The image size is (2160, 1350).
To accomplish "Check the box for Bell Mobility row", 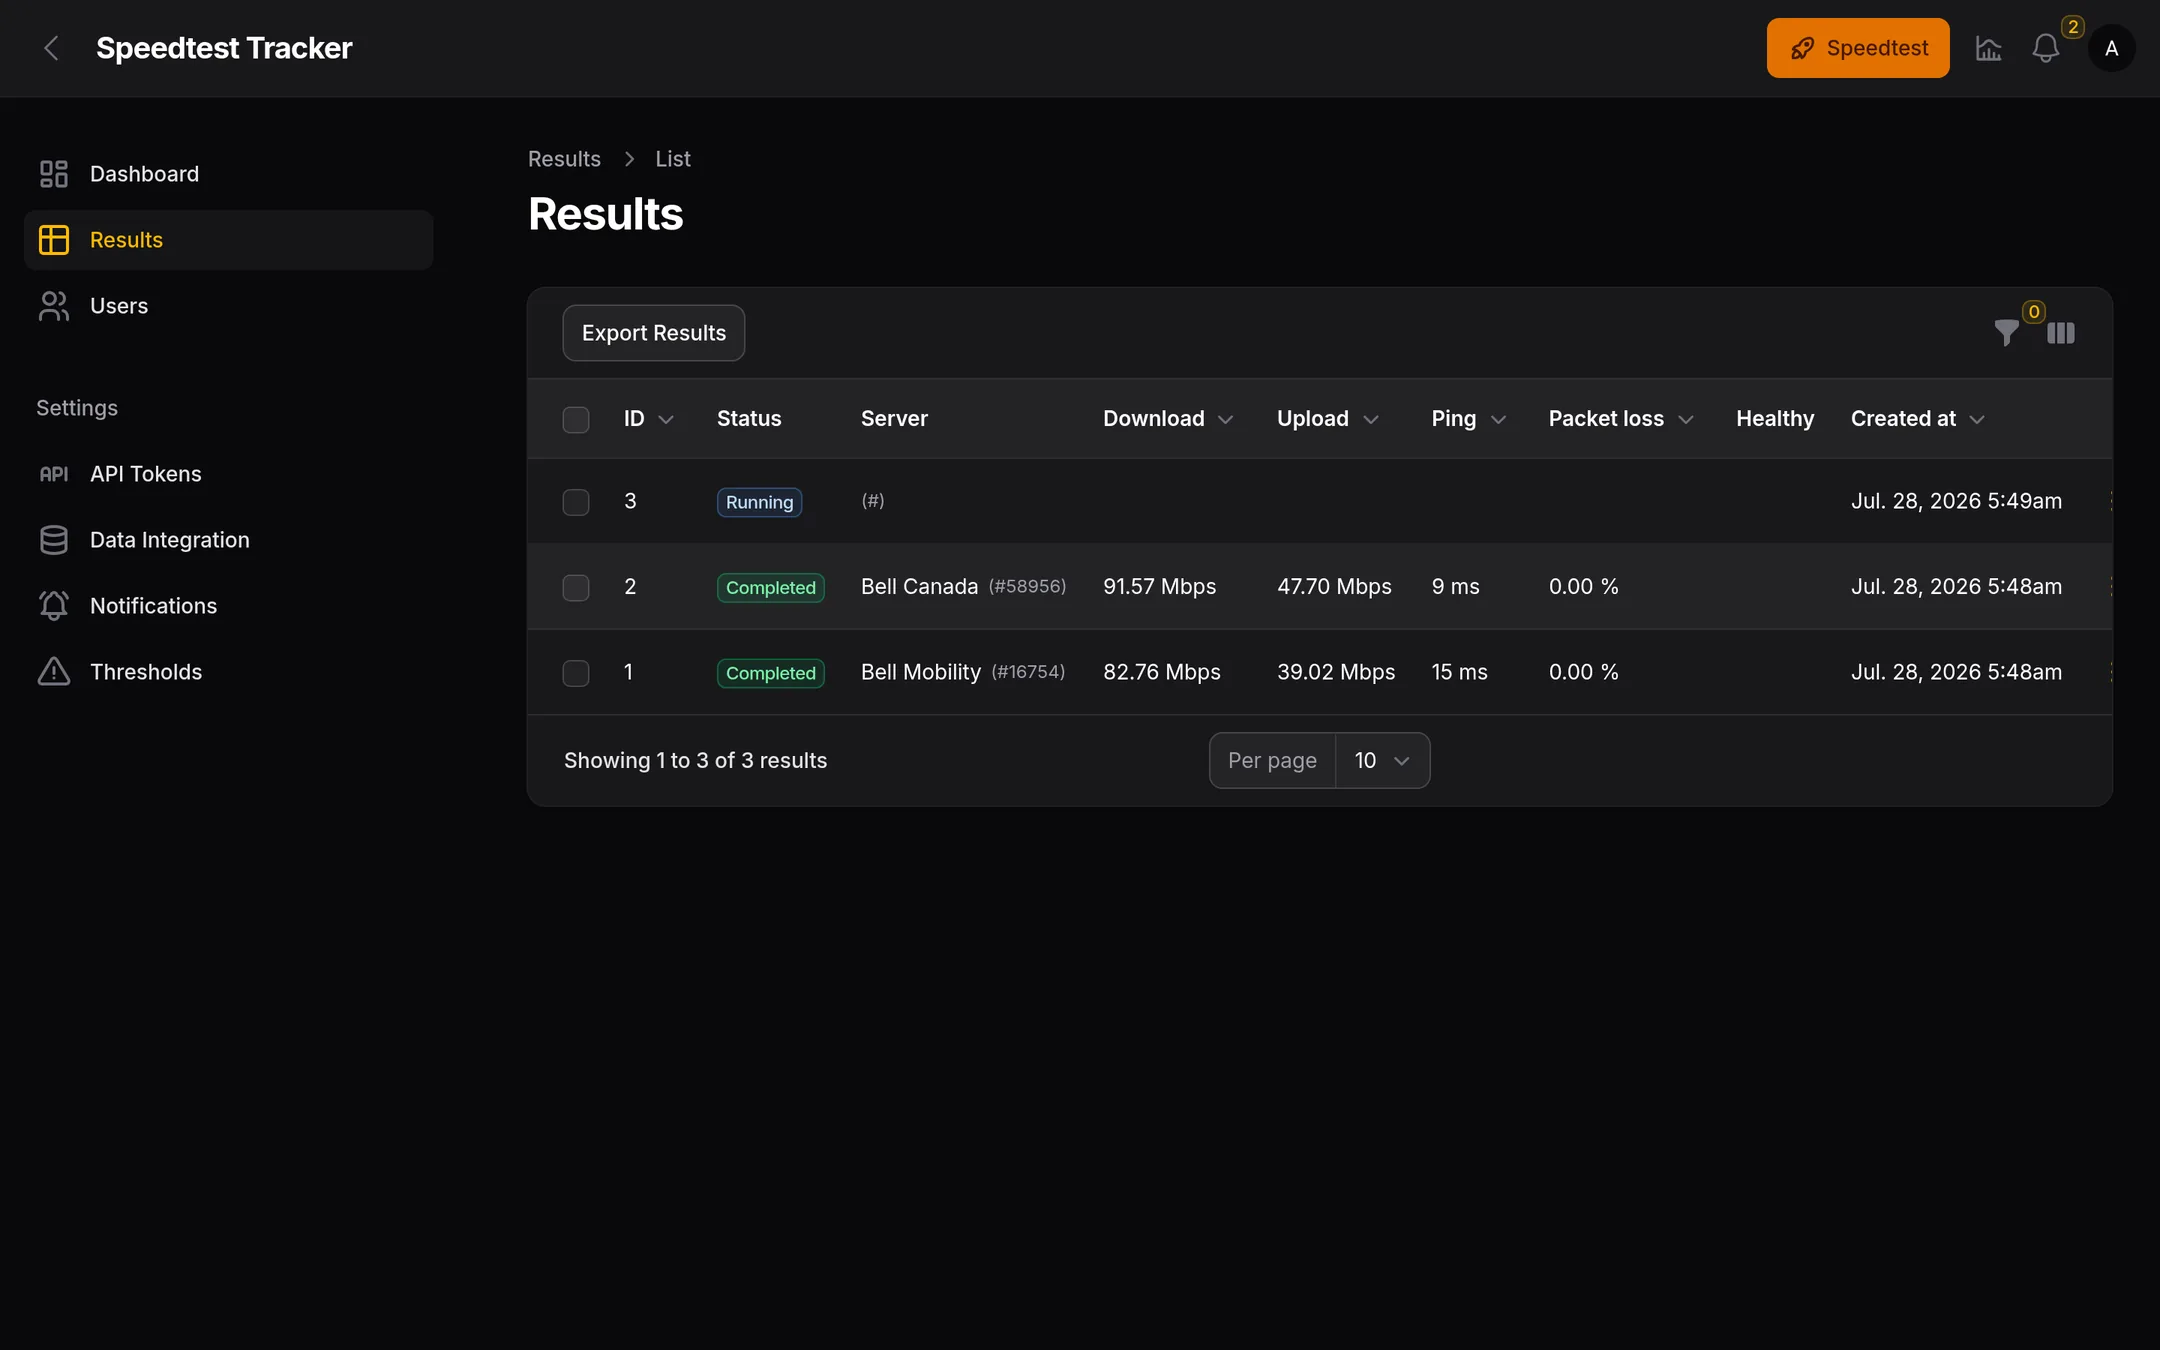I will click(576, 673).
